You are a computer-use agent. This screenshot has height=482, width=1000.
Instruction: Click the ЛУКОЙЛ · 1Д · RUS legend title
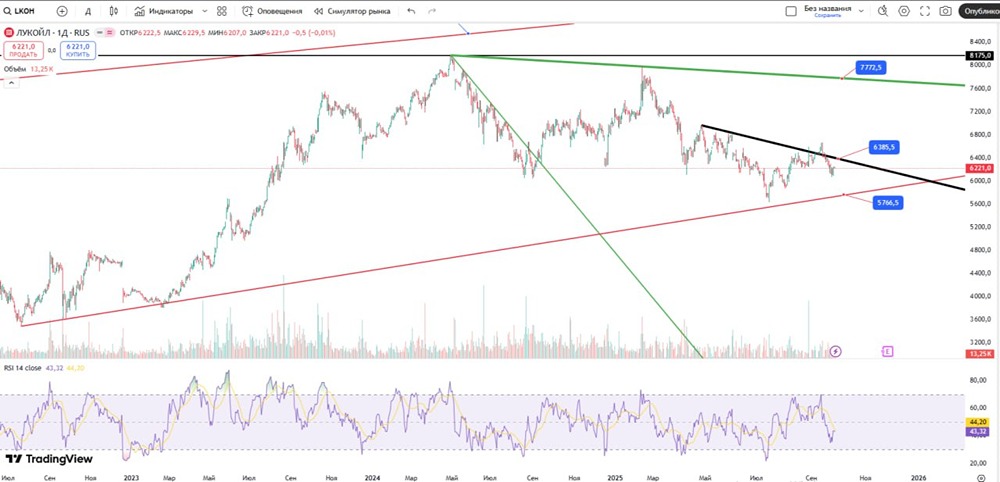[52, 32]
